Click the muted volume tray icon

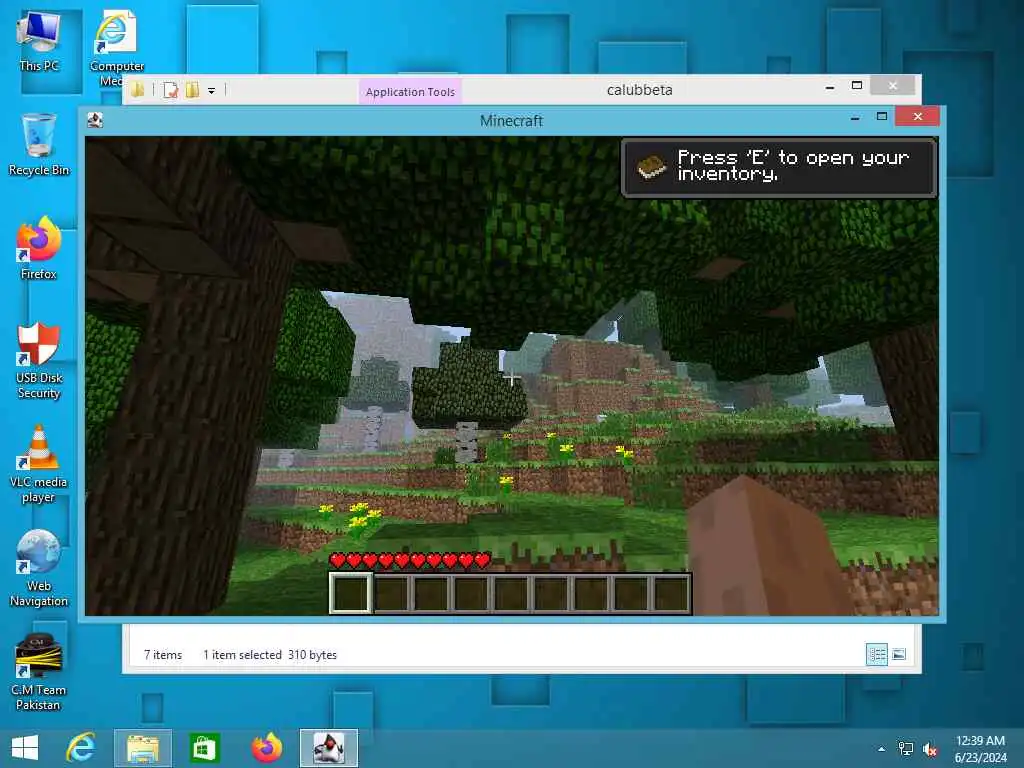click(929, 749)
